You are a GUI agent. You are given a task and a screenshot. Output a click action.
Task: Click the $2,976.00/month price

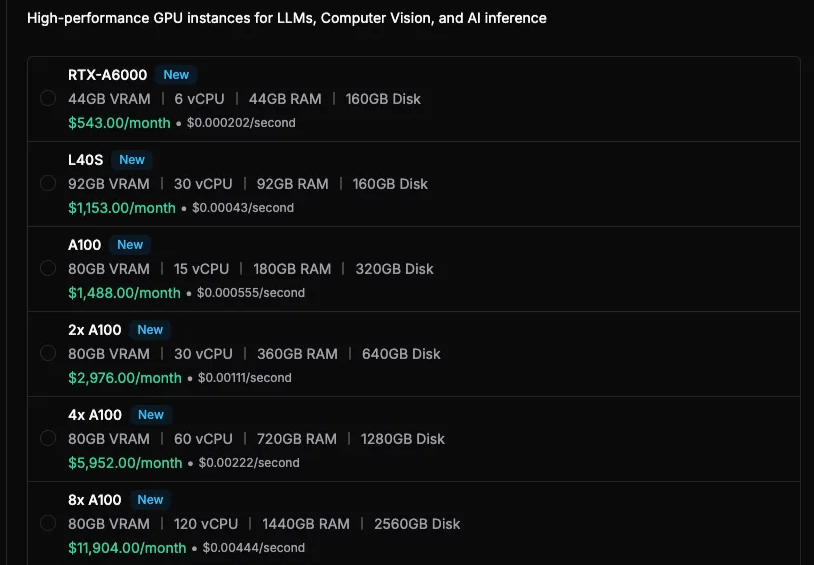pos(125,378)
